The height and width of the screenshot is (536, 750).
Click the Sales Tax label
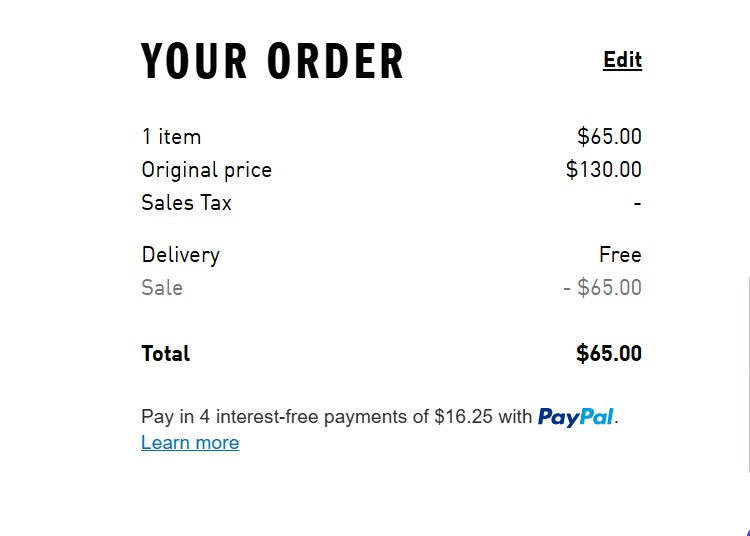click(x=186, y=203)
